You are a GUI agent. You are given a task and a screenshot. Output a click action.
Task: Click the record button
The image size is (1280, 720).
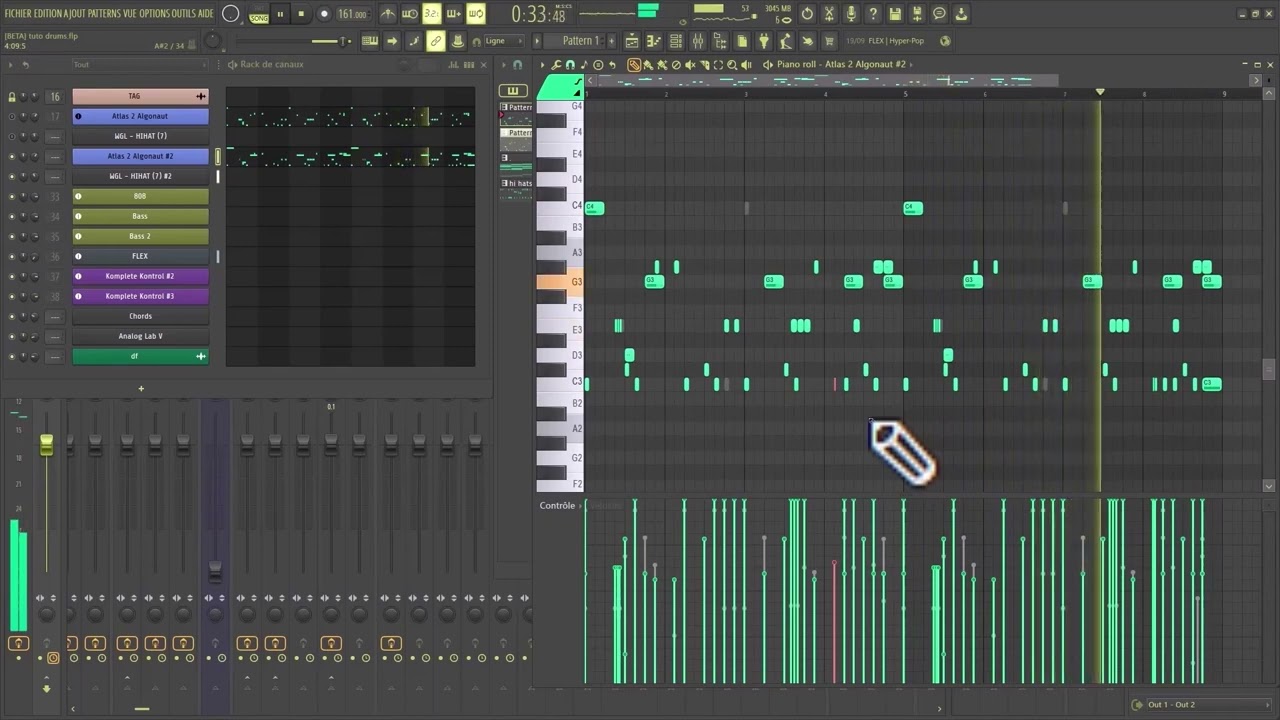pos(324,14)
